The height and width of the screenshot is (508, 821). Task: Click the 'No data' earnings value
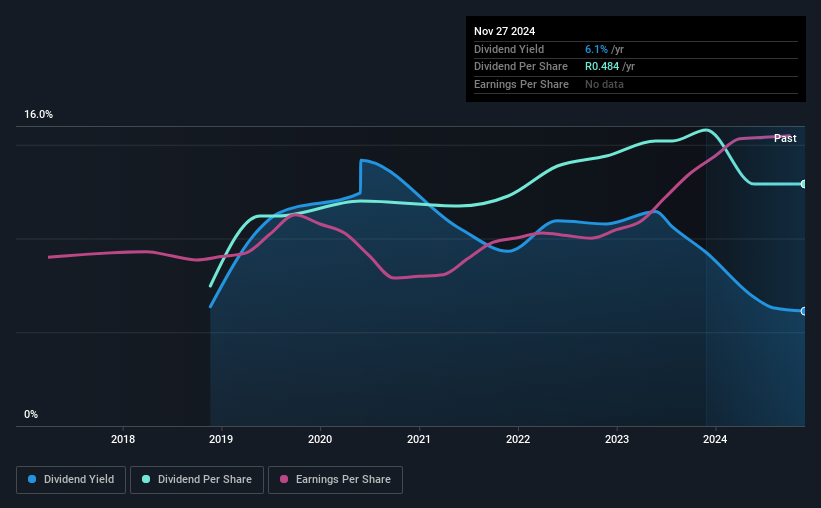(x=604, y=84)
